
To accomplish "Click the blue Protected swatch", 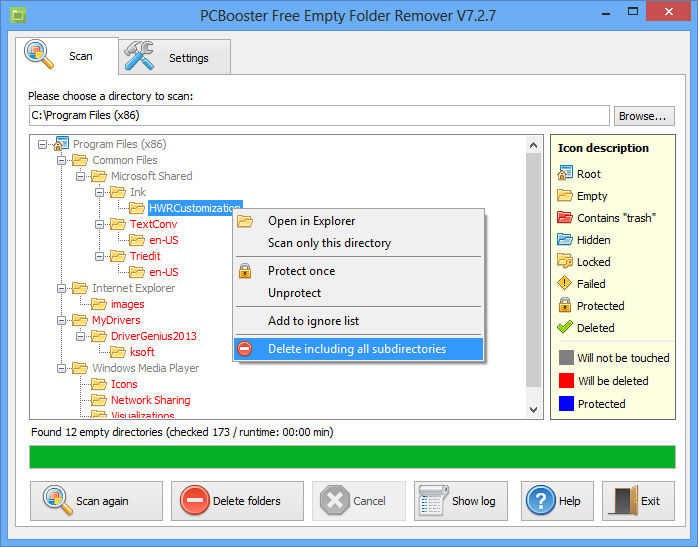I will click(x=566, y=404).
